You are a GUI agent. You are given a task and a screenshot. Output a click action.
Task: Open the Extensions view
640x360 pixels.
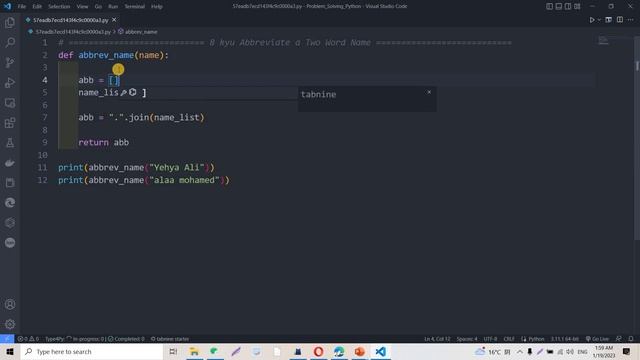click(x=10, y=123)
